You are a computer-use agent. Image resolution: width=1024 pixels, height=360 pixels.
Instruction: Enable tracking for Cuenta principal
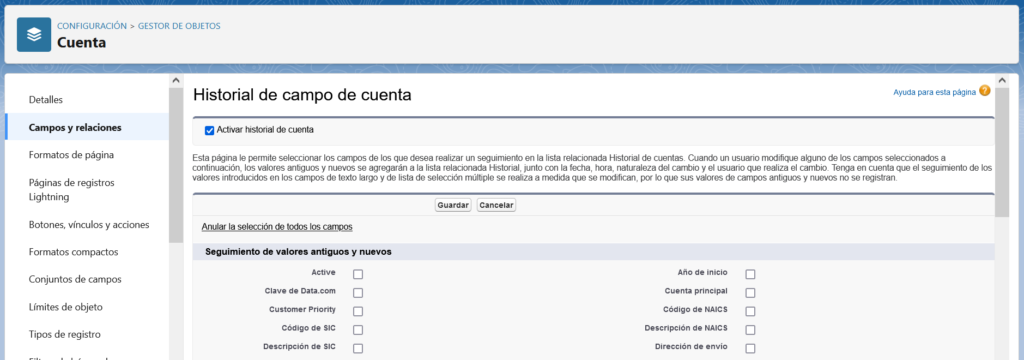[750, 293]
